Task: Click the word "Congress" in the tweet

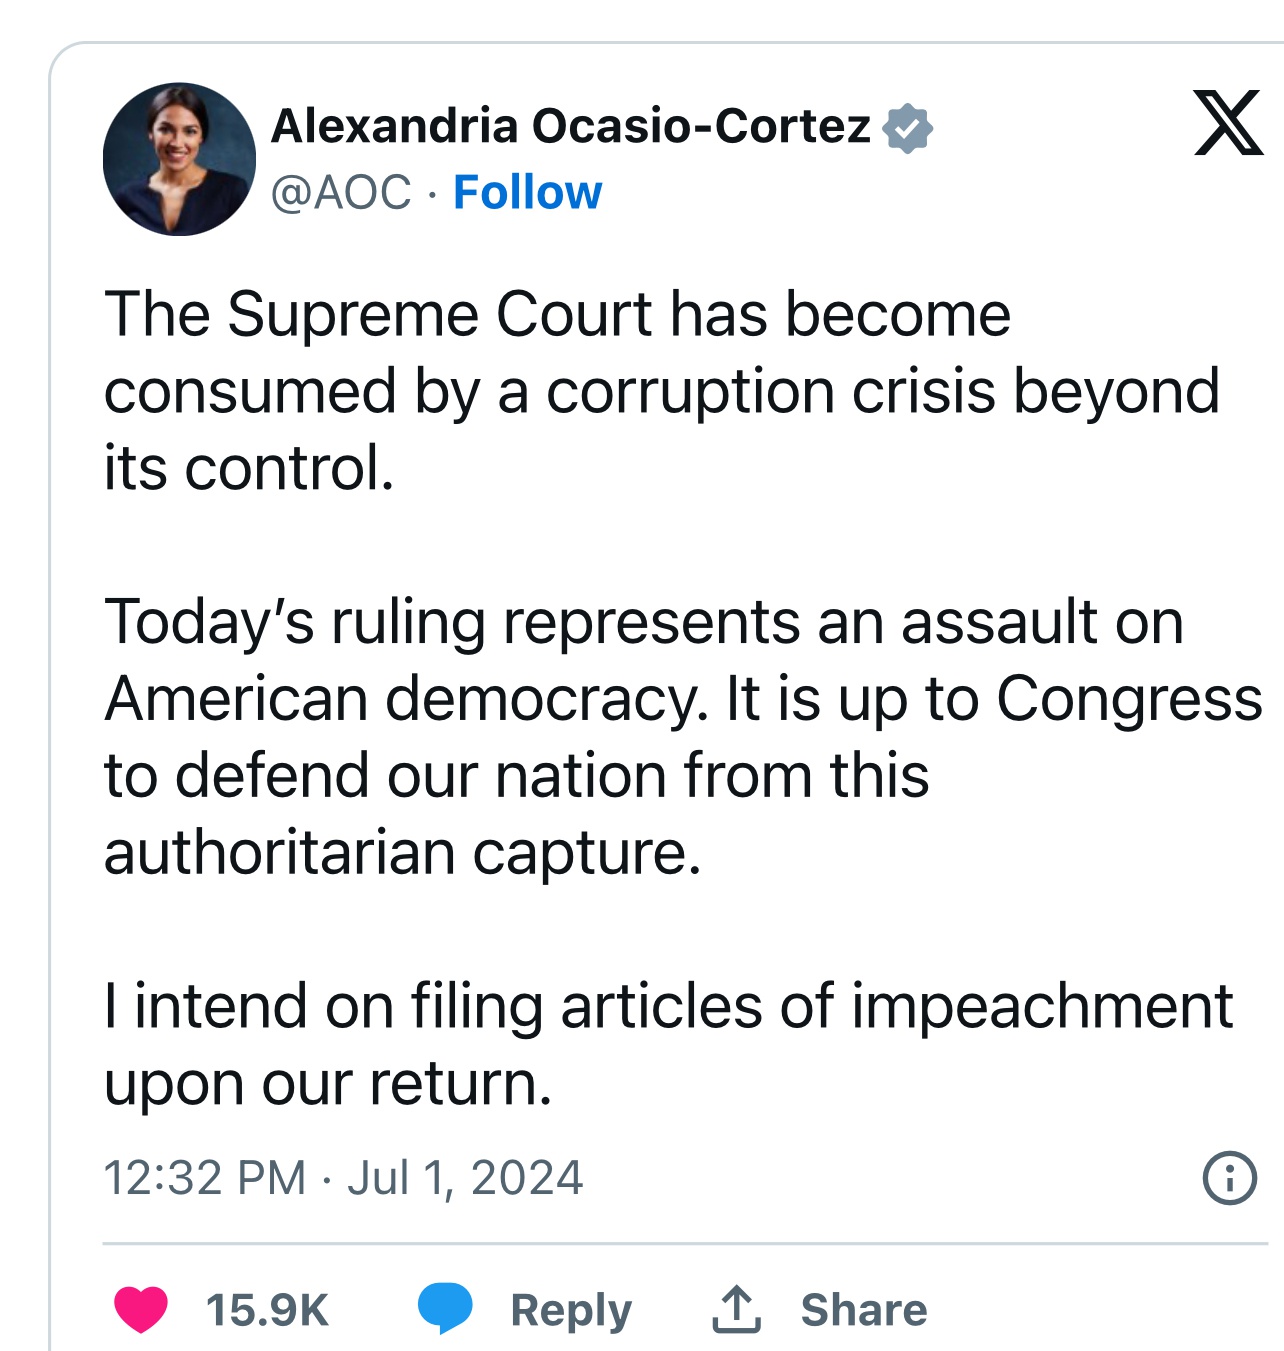Action: (x=1129, y=698)
